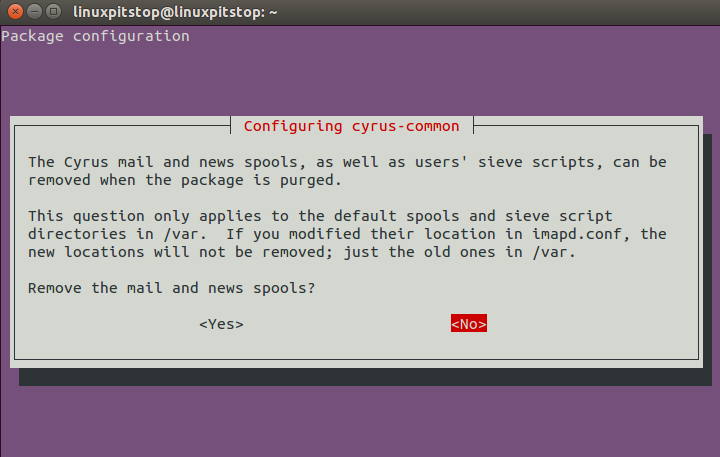Image resolution: width=720 pixels, height=457 pixels.
Task: Choose the highlighted <No> button
Action: (469, 324)
